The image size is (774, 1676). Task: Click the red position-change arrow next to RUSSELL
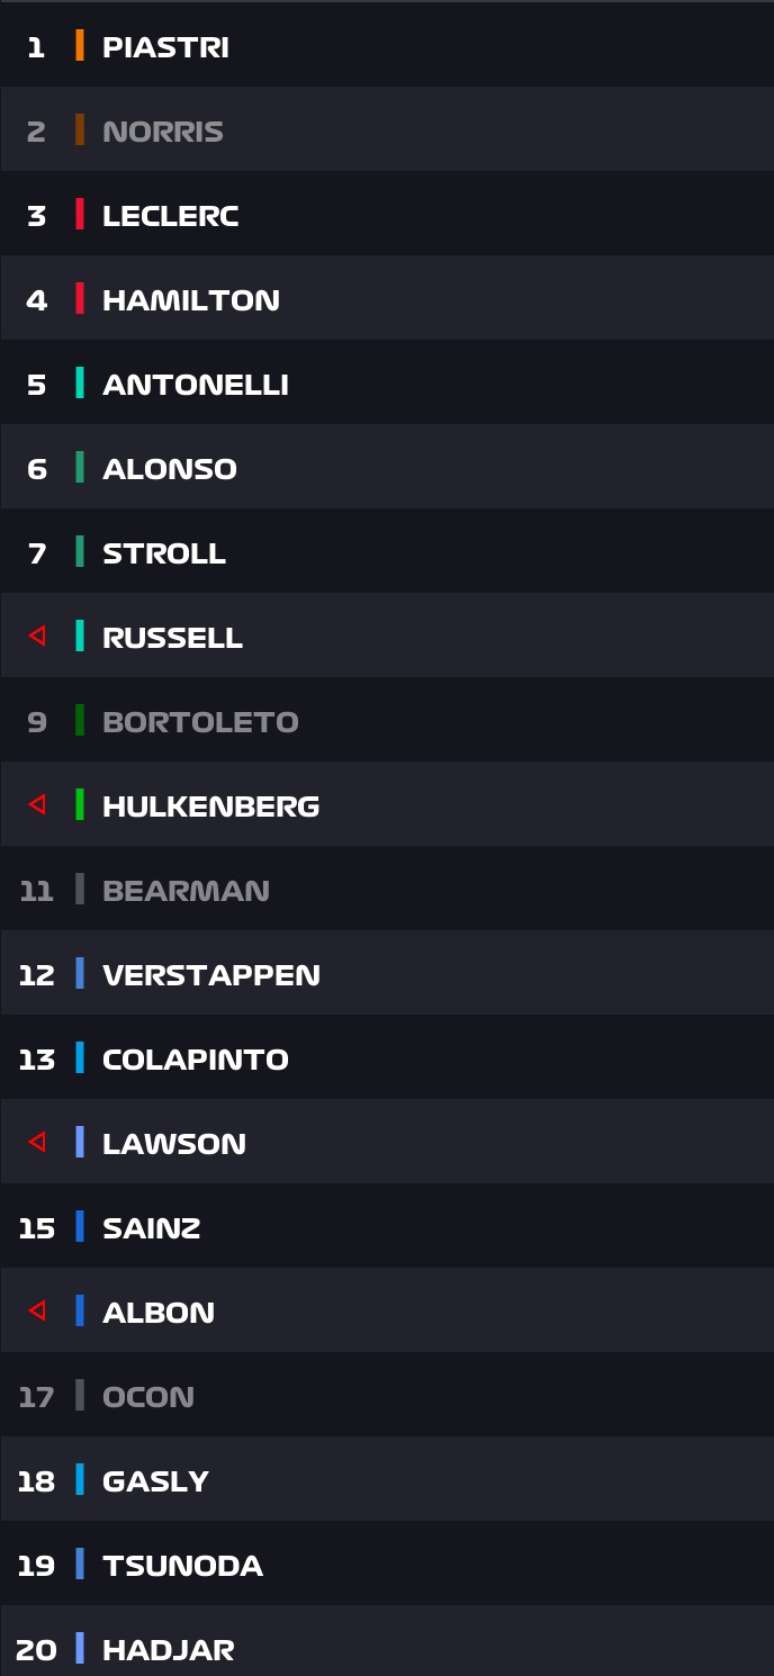pyautogui.click(x=38, y=637)
